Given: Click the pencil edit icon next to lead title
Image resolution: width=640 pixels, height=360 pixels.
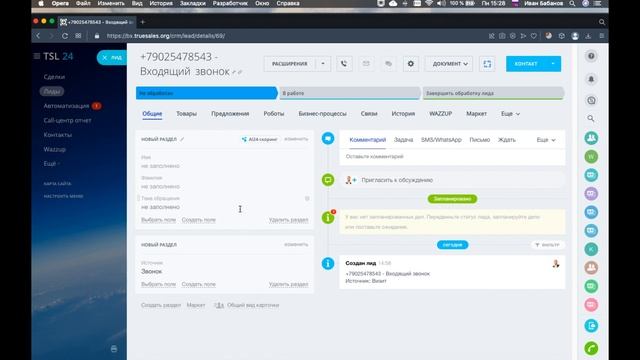Looking at the screenshot, I should 234,73.
